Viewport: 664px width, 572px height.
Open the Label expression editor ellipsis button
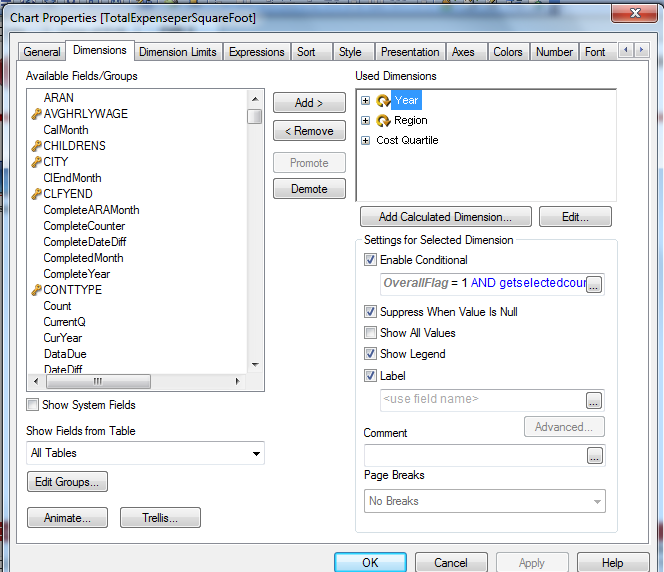pyautogui.click(x=594, y=401)
